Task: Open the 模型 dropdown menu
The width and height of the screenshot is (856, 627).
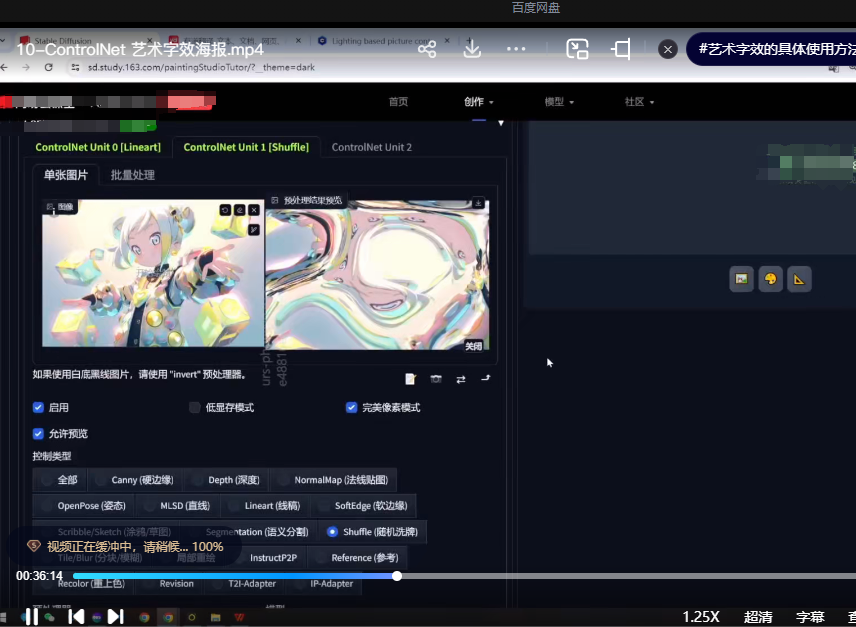Action: coord(559,101)
